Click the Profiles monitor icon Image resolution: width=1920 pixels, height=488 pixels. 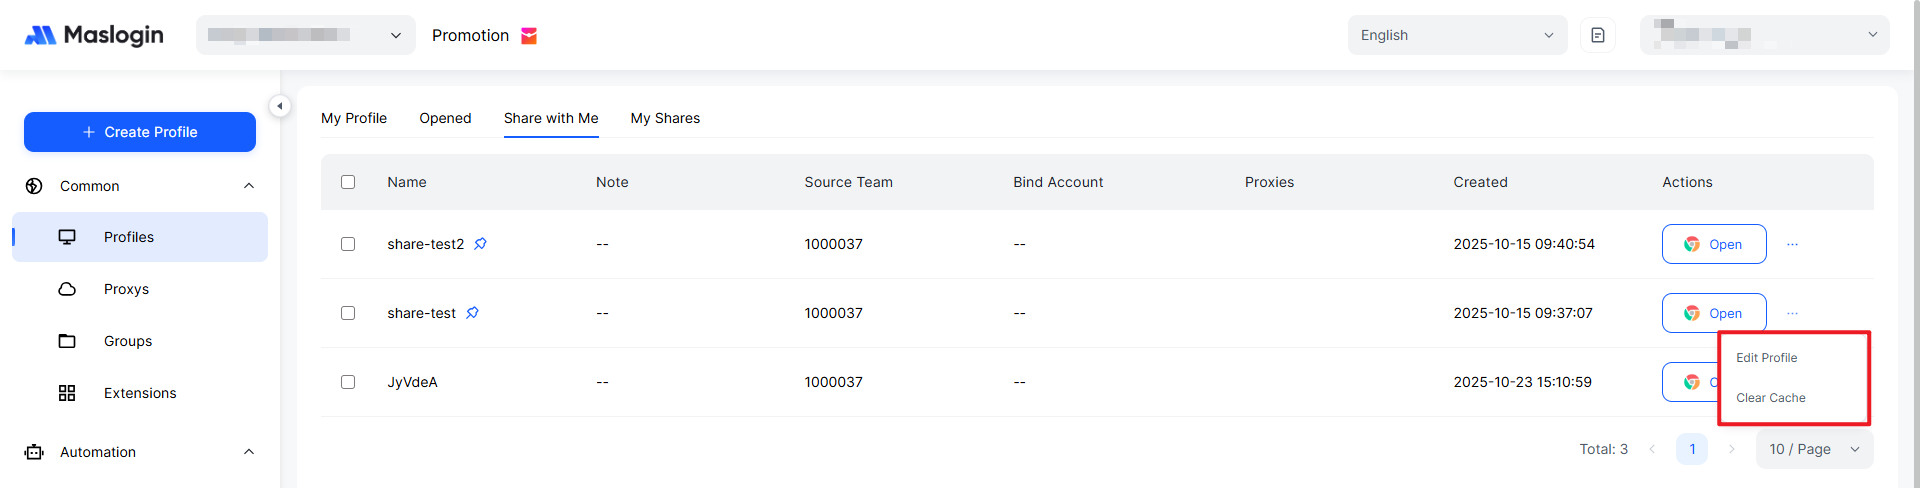[x=67, y=237]
